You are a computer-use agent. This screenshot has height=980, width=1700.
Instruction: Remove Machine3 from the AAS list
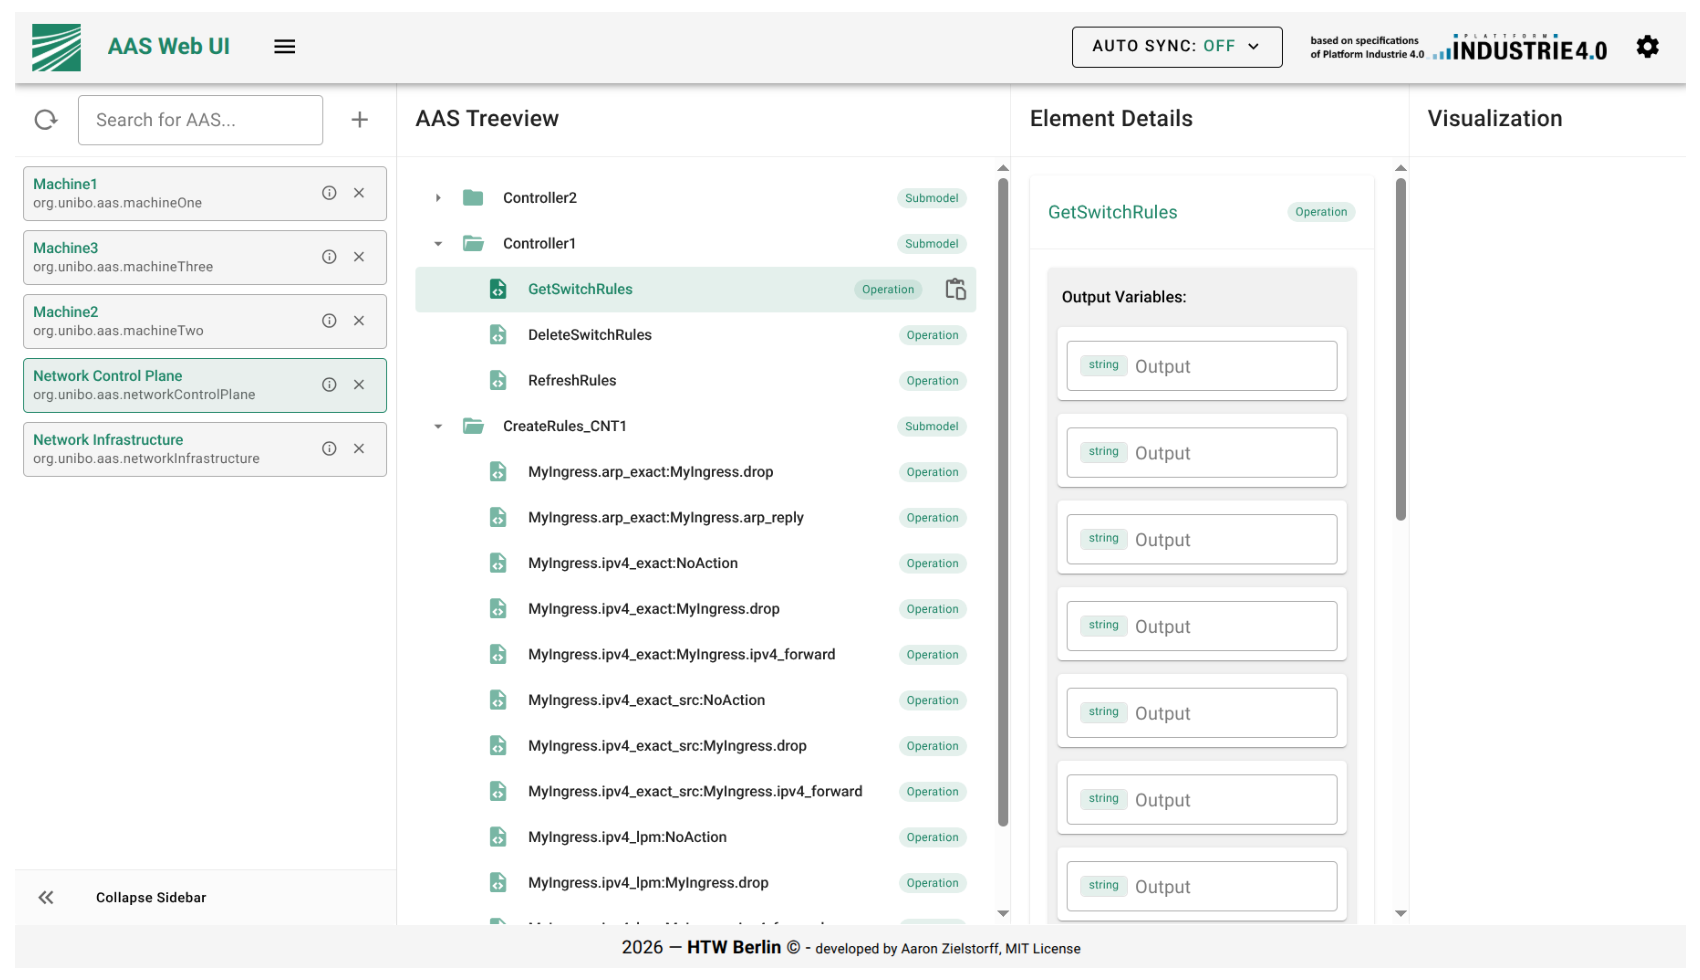pyautogui.click(x=359, y=257)
